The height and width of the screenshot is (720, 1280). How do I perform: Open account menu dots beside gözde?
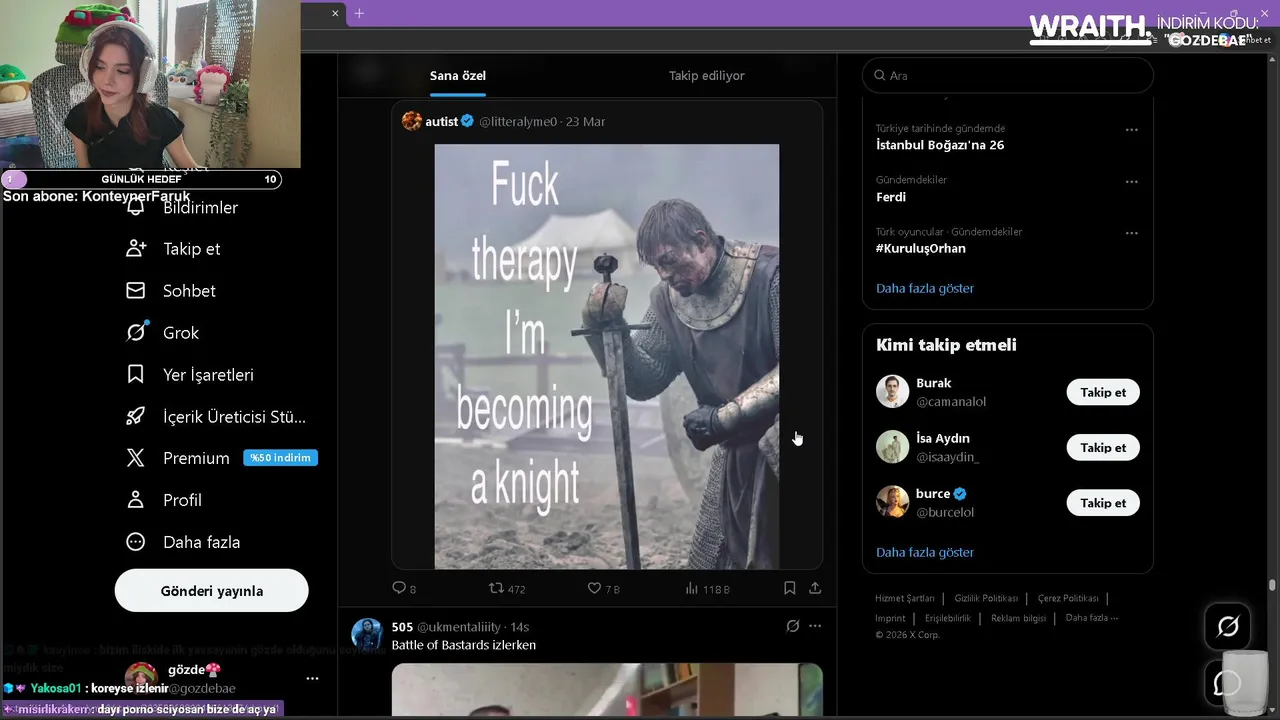tap(312, 678)
